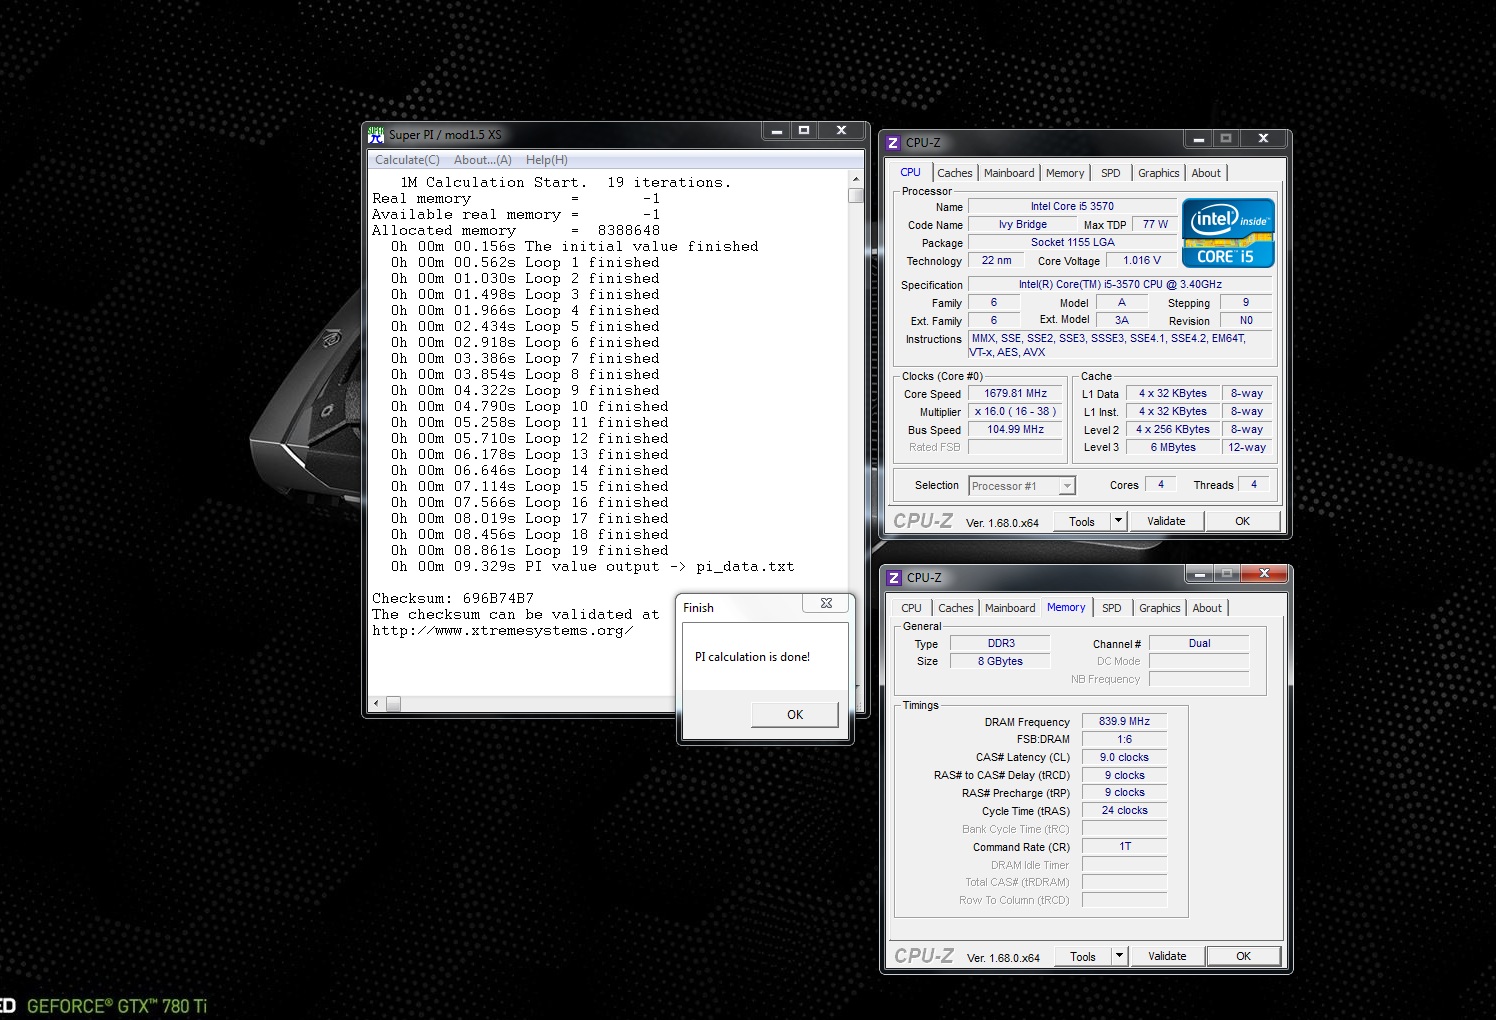Select the Memory tab in lower CPU-Z window

click(1066, 607)
